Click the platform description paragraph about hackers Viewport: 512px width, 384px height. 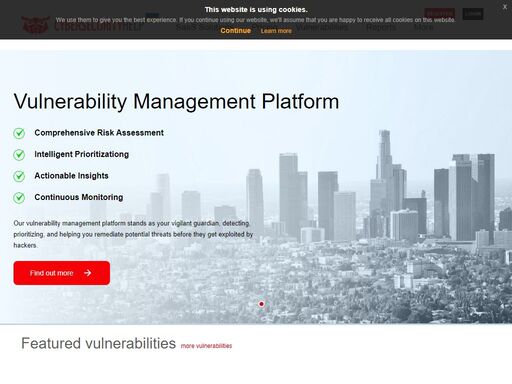pos(133,234)
